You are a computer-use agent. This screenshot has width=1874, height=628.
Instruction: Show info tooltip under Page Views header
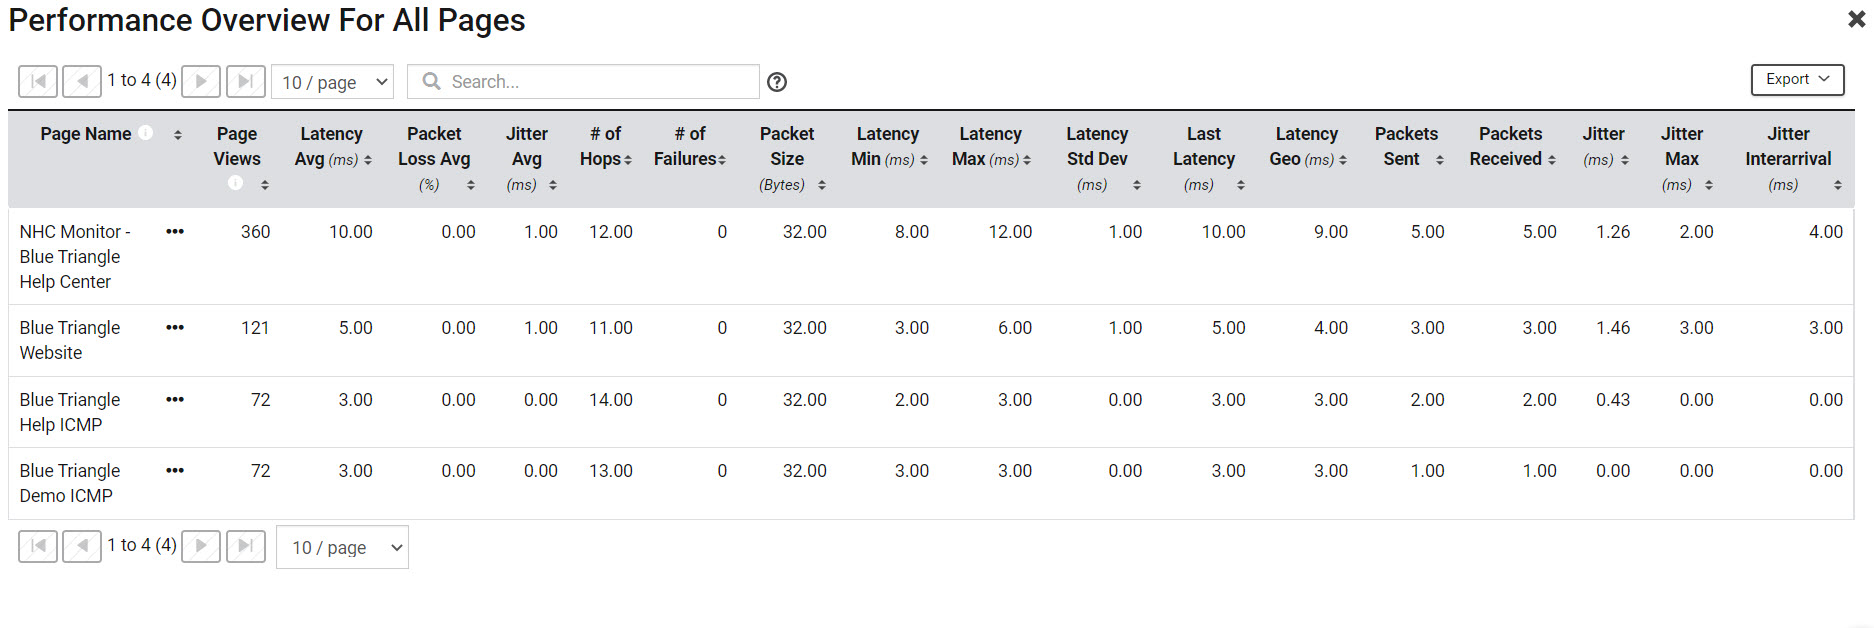pyautogui.click(x=235, y=183)
